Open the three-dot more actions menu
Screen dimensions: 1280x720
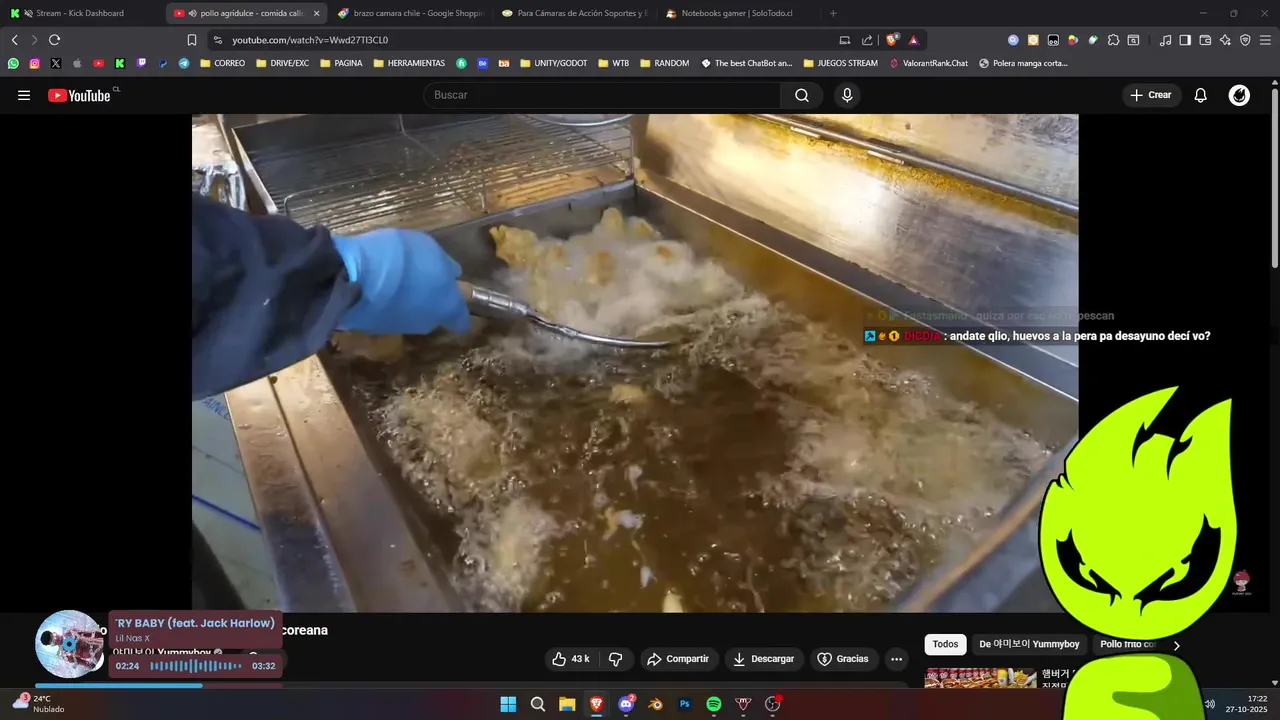click(x=896, y=659)
